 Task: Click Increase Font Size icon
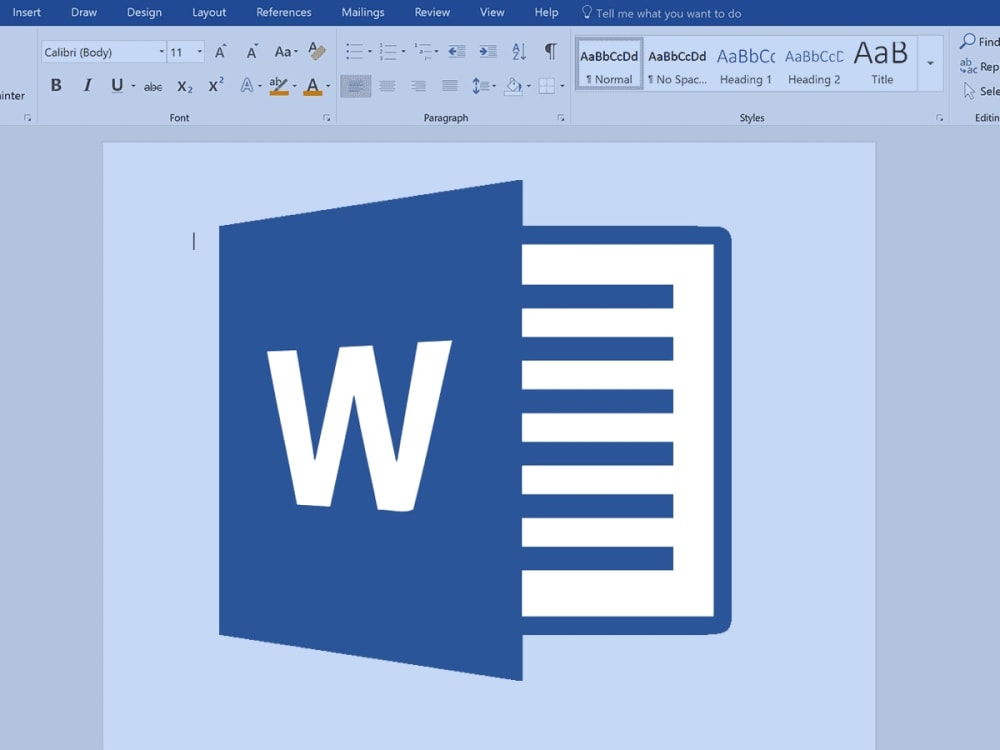[x=220, y=52]
